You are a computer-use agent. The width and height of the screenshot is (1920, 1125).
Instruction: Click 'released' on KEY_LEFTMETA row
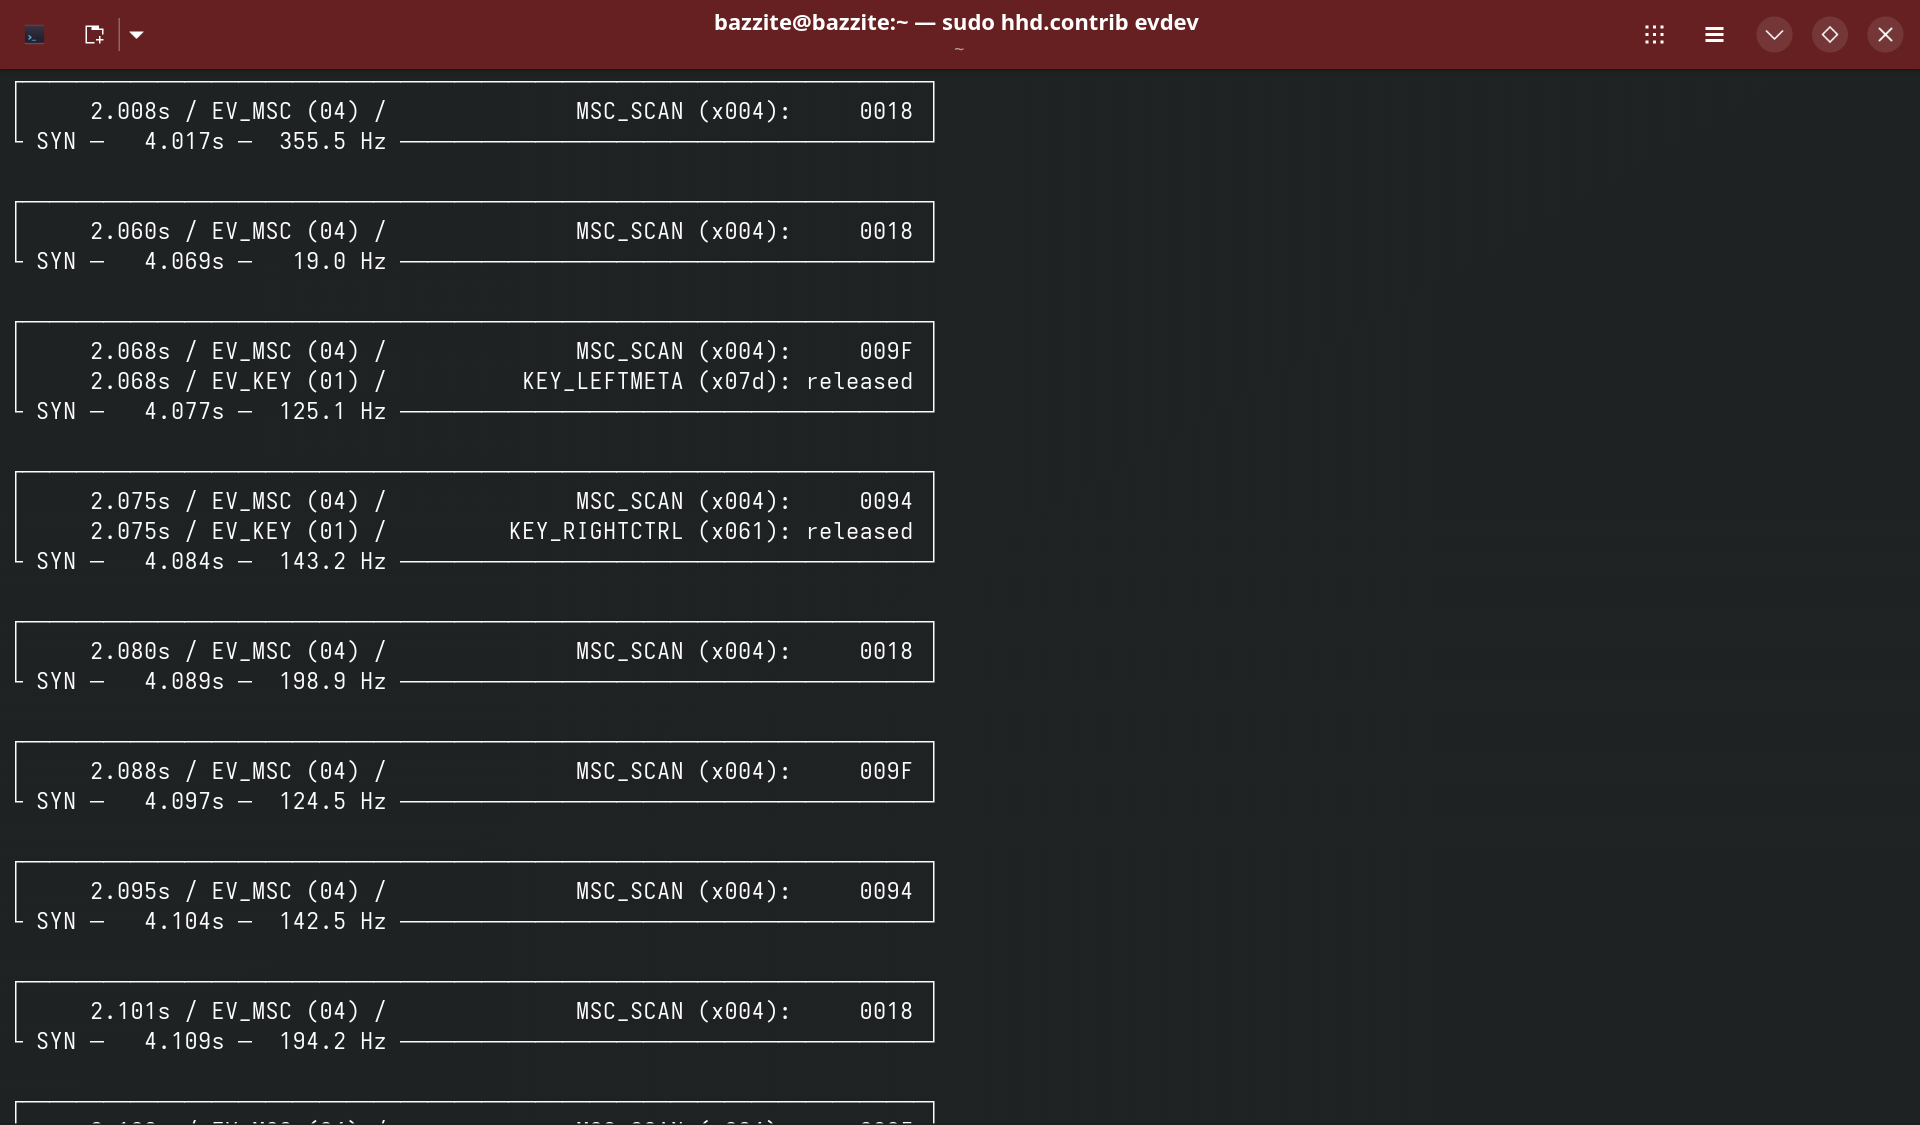pos(859,382)
